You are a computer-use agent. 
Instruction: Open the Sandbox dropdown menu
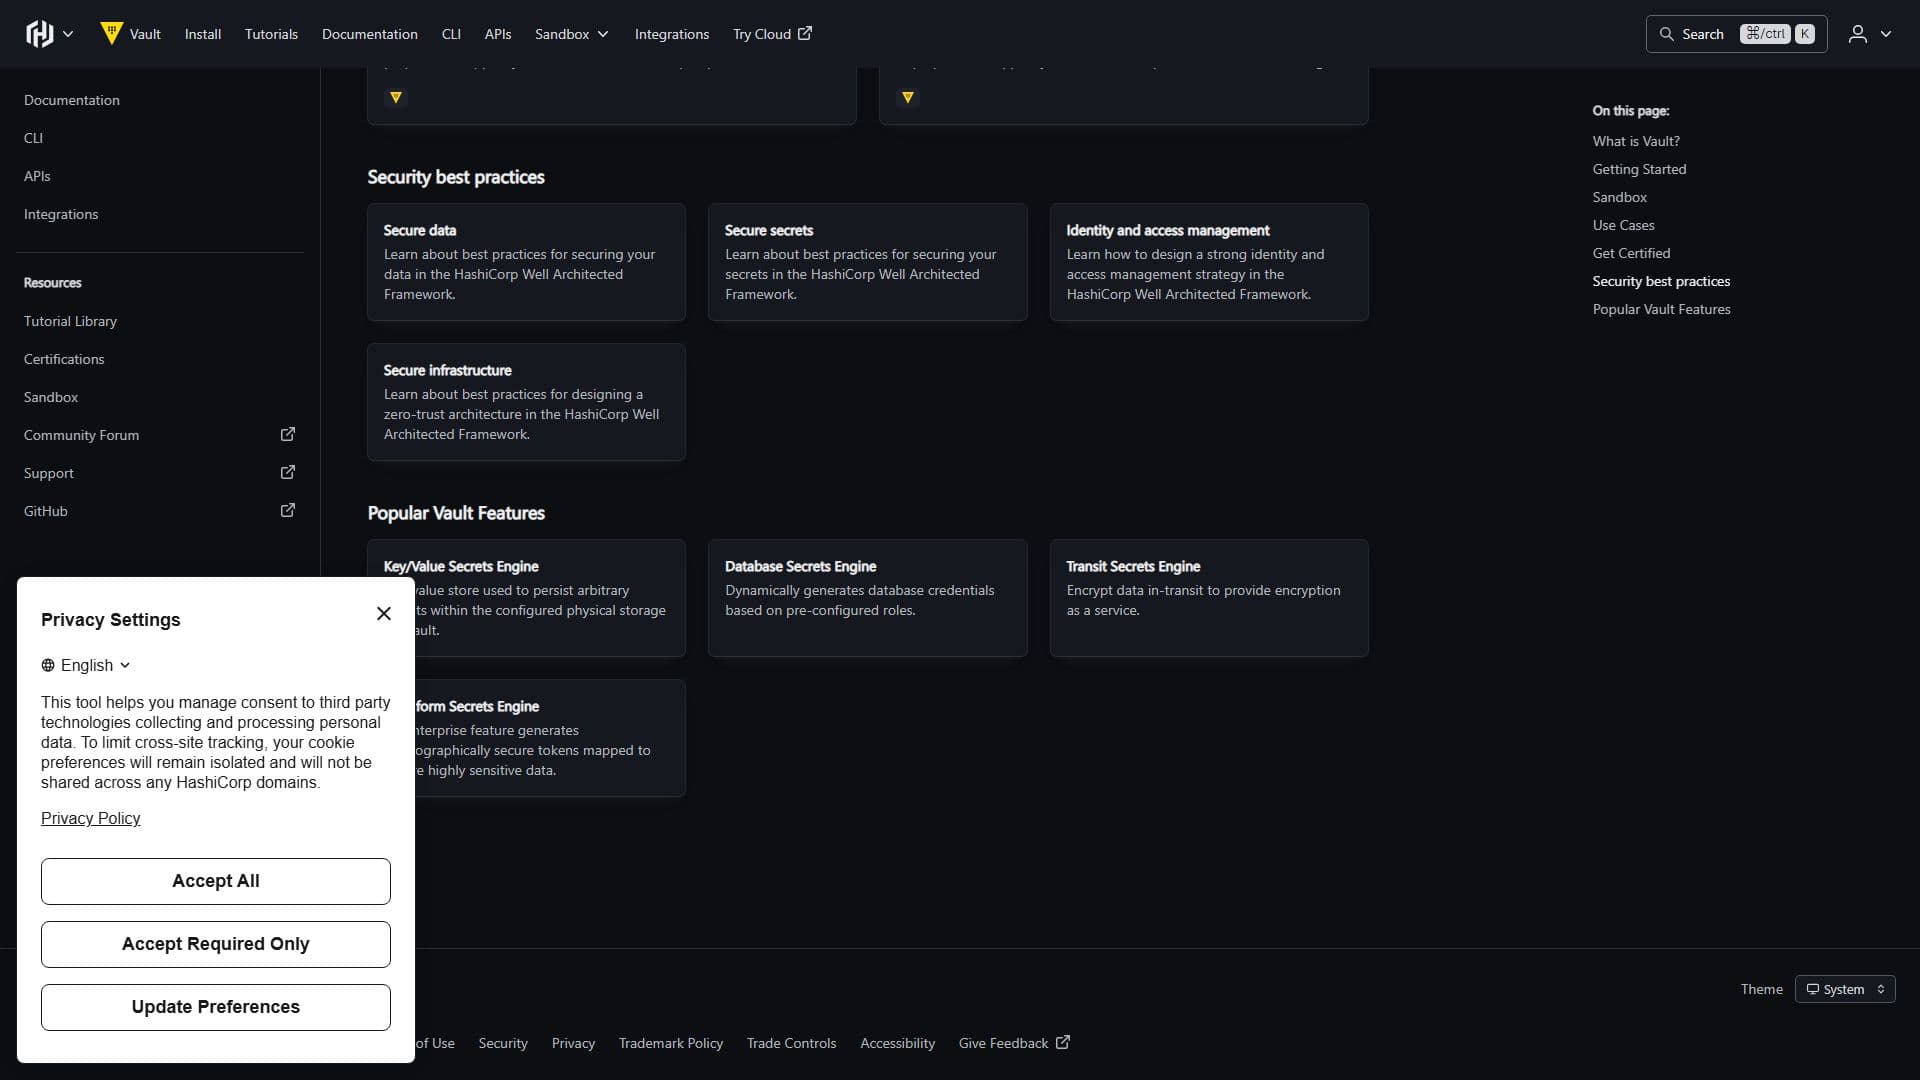(x=571, y=34)
